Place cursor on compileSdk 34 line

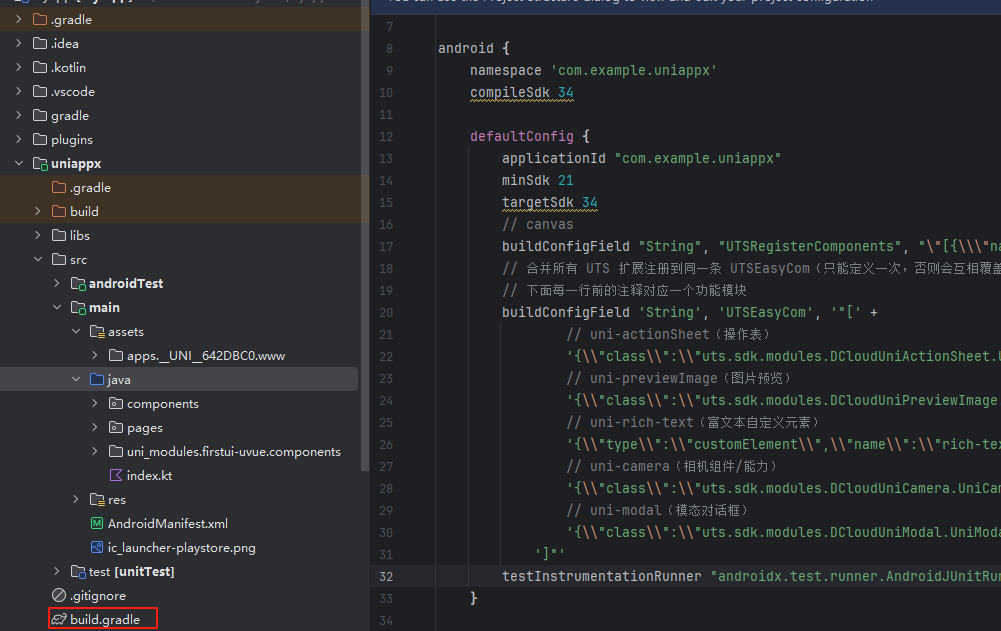coord(522,93)
